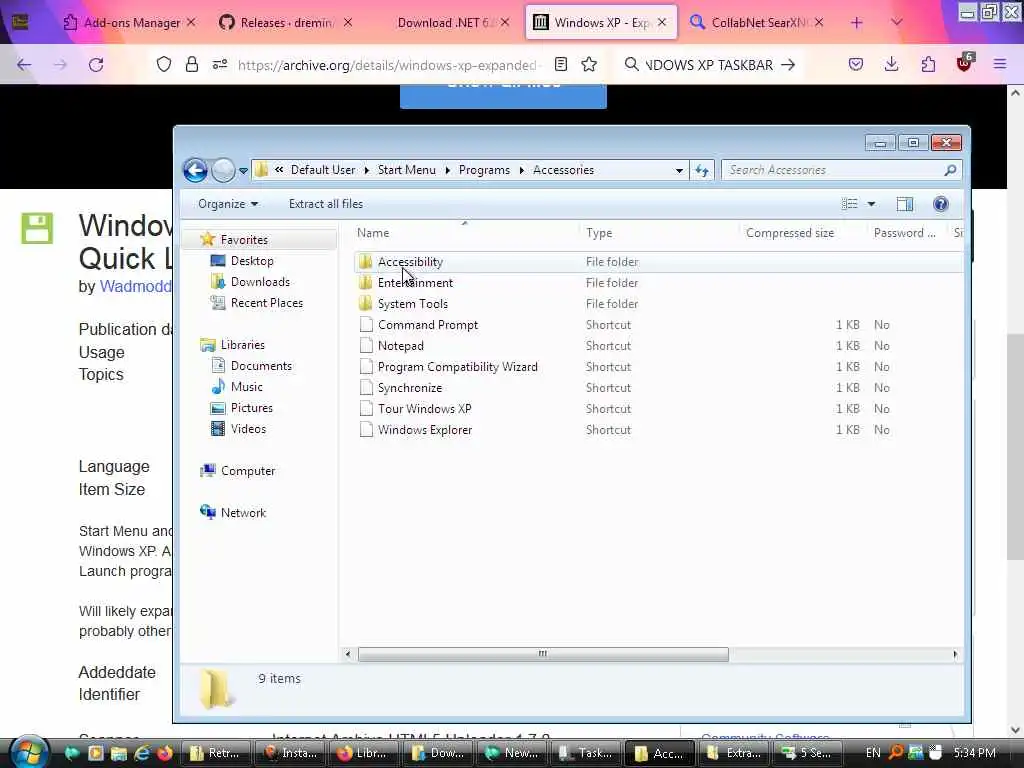Select Desktop in Favorites list
Image resolution: width=1024 pixels, height=768 pixels.
coord(251,261)
